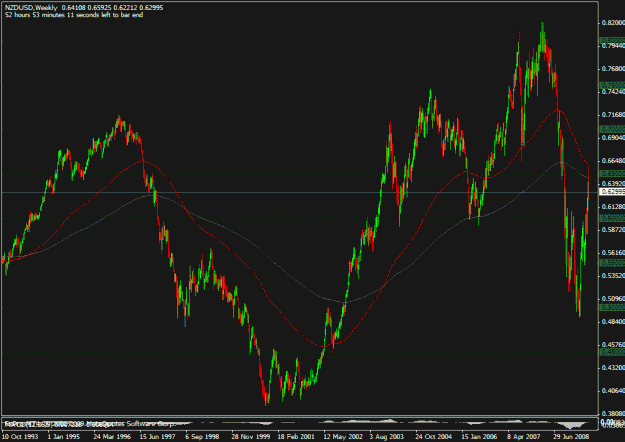Click the current price label 0.62995
This screenshot has height=442, width=625.
pos(613,192)
